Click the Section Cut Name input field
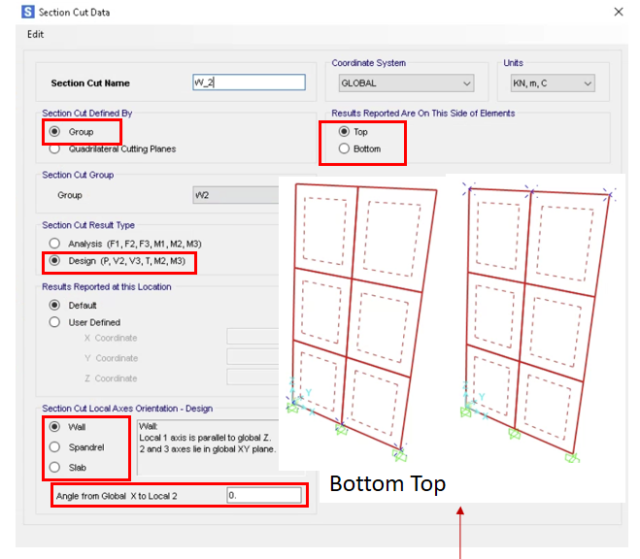Image resolution: width=640 pixels, height=559 pixels. coord(247,82)
